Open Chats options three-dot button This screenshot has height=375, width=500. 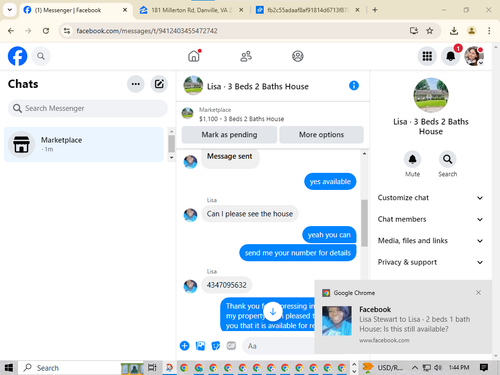tap(136, 84)
